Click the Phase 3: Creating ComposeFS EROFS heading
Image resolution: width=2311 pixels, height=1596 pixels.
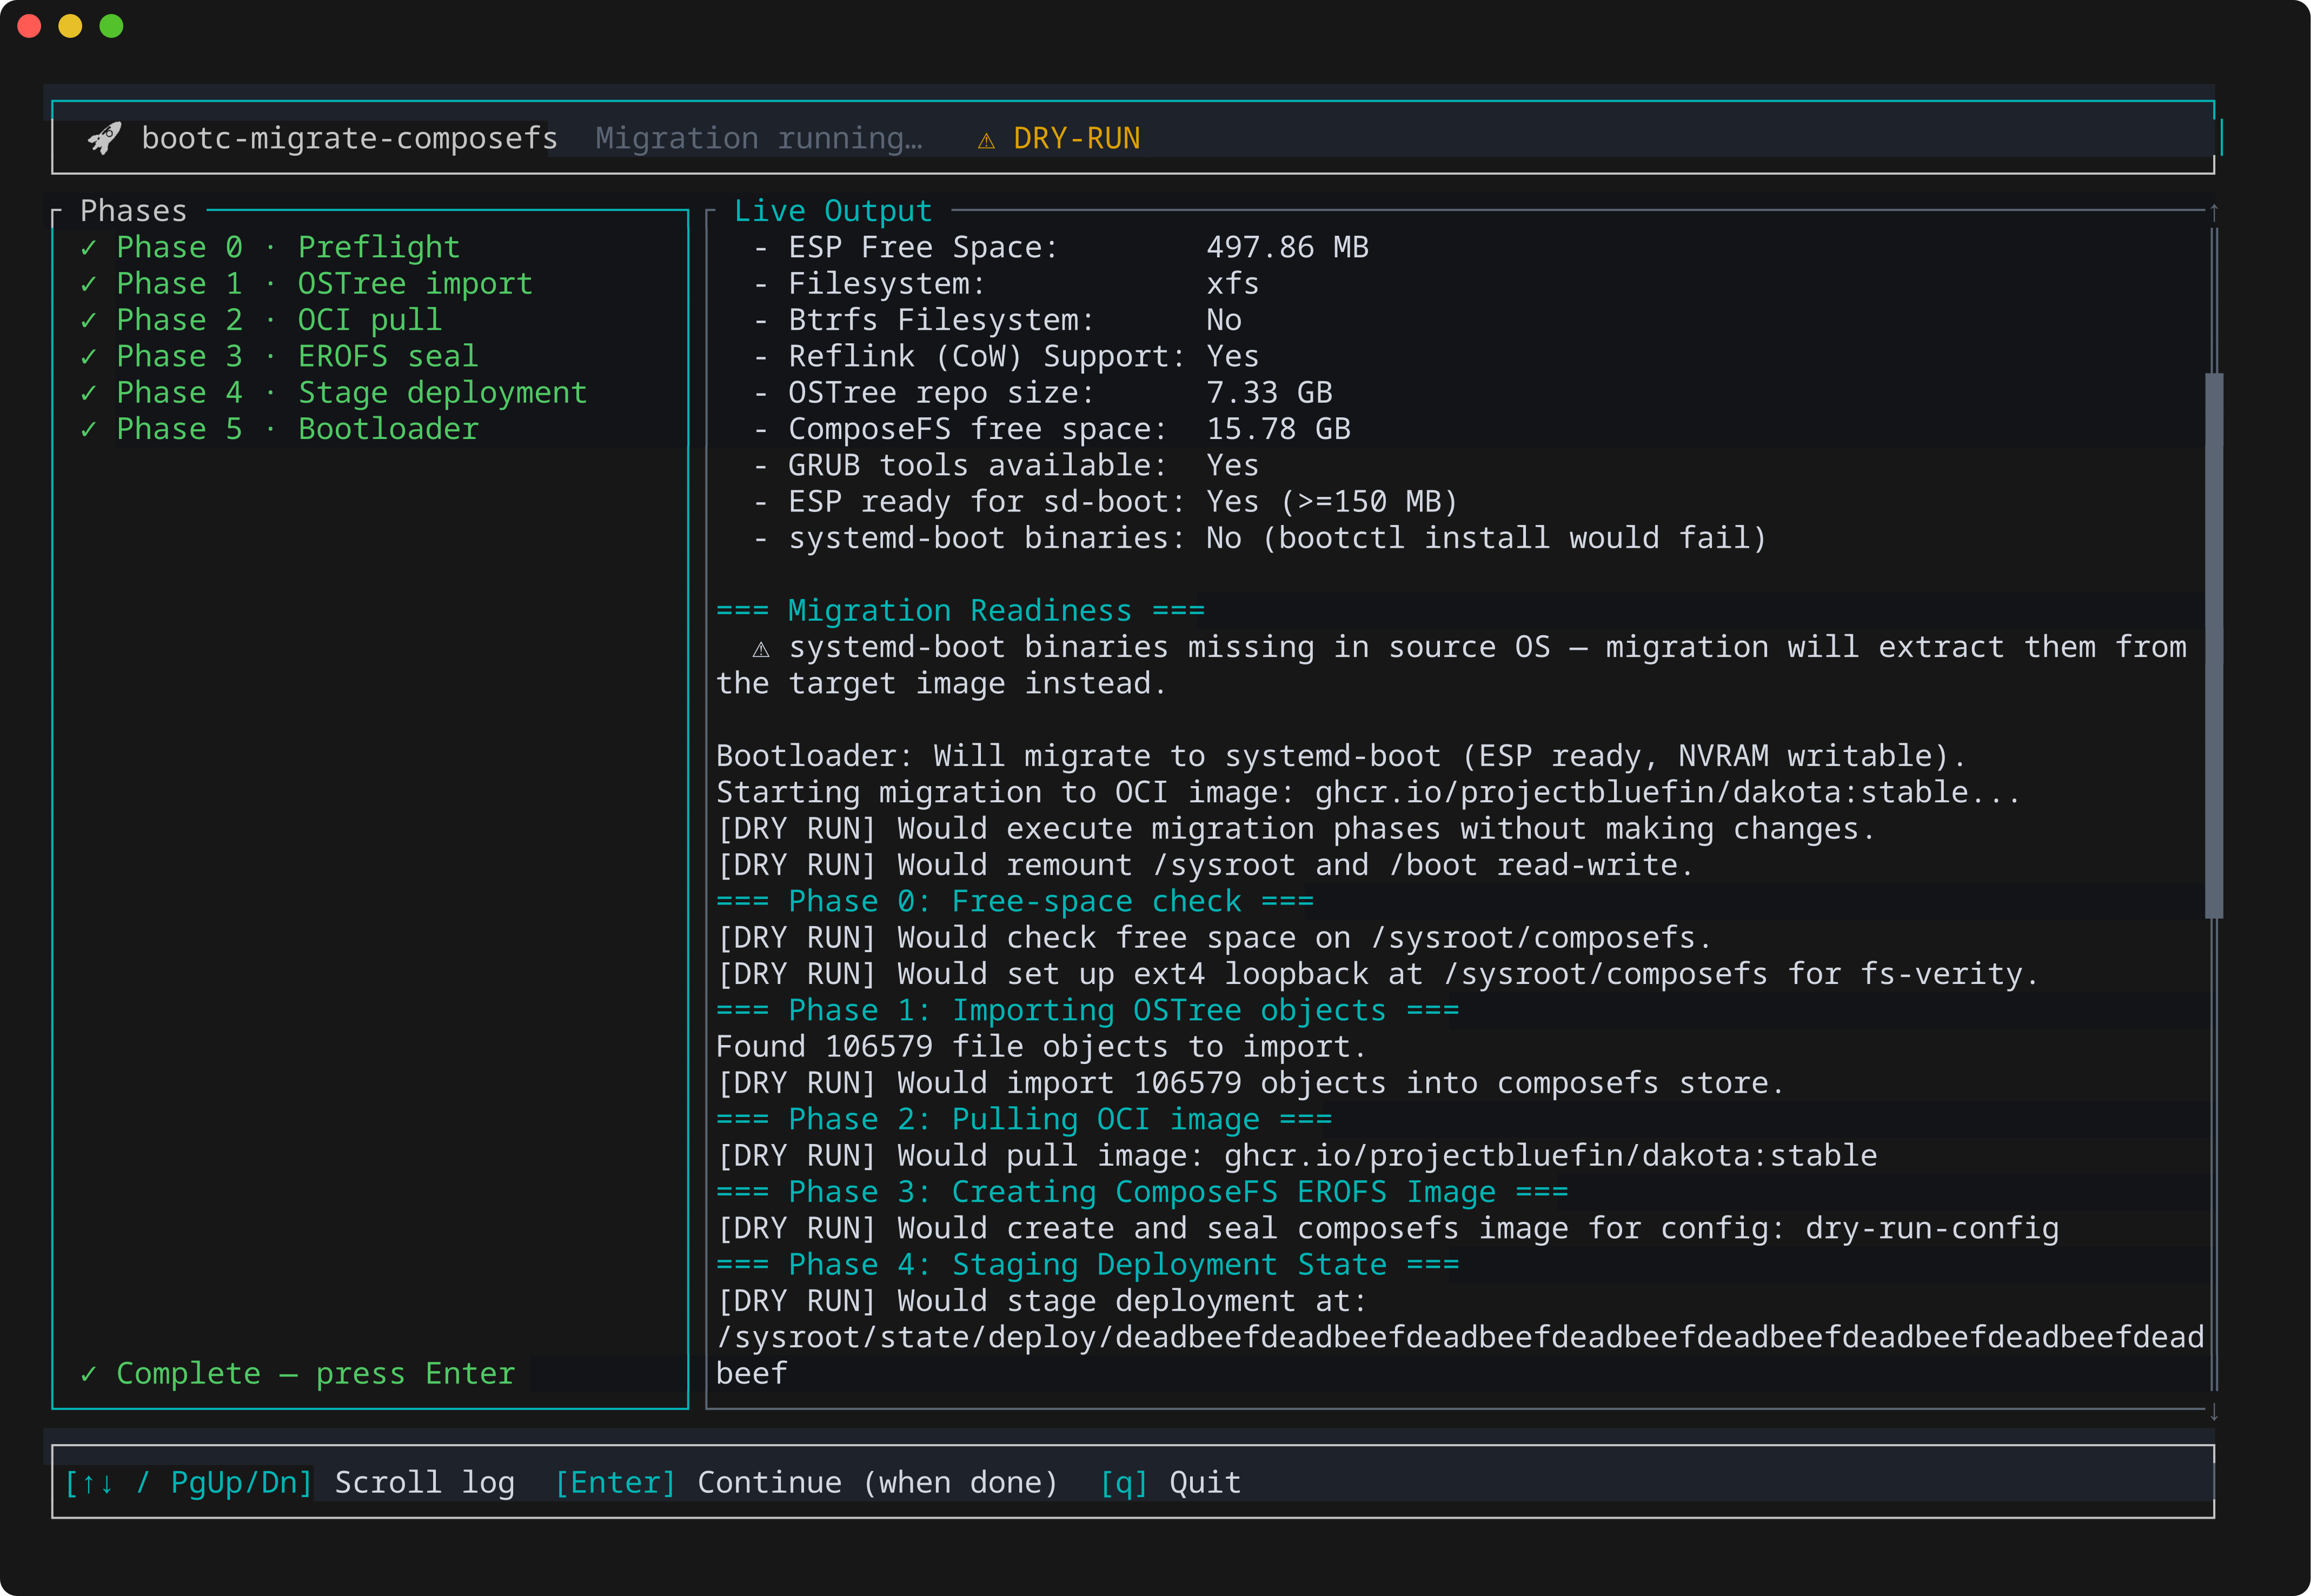coord(1142,1192)
